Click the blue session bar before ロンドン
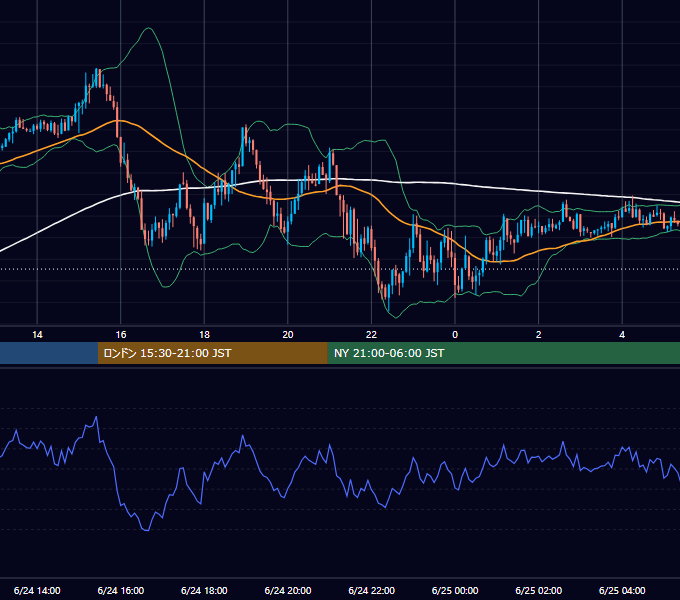The image size is (680, 600). 49,353
